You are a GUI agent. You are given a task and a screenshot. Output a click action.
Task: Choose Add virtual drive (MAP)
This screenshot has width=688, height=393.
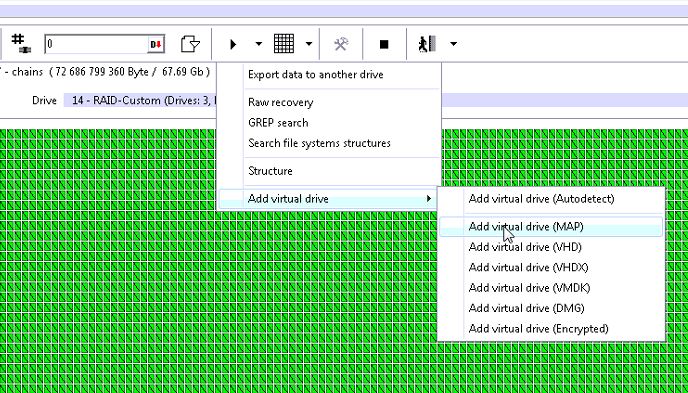tap(551, 227)
